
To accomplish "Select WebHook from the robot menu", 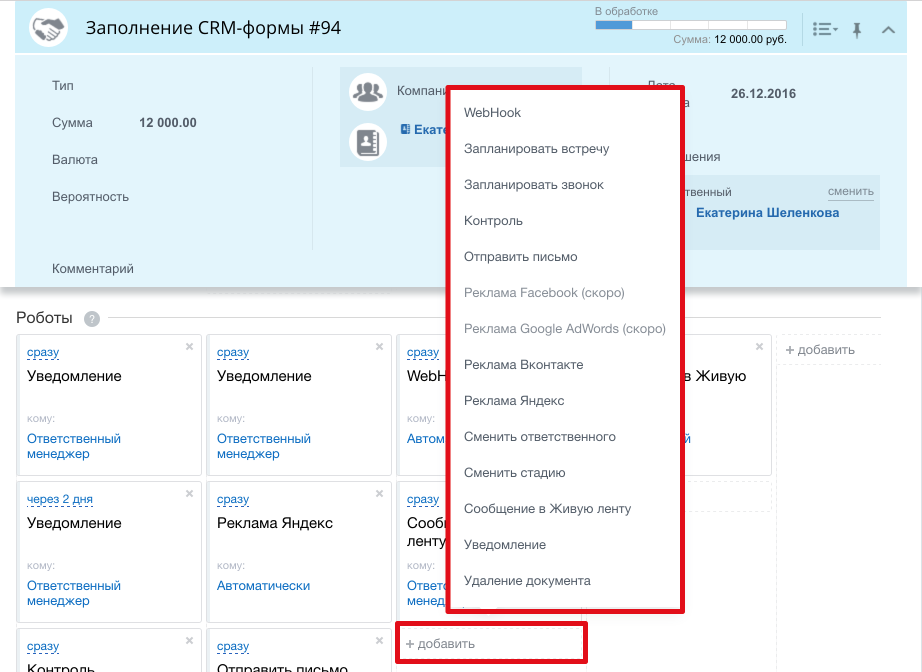I will click(492, 113).
